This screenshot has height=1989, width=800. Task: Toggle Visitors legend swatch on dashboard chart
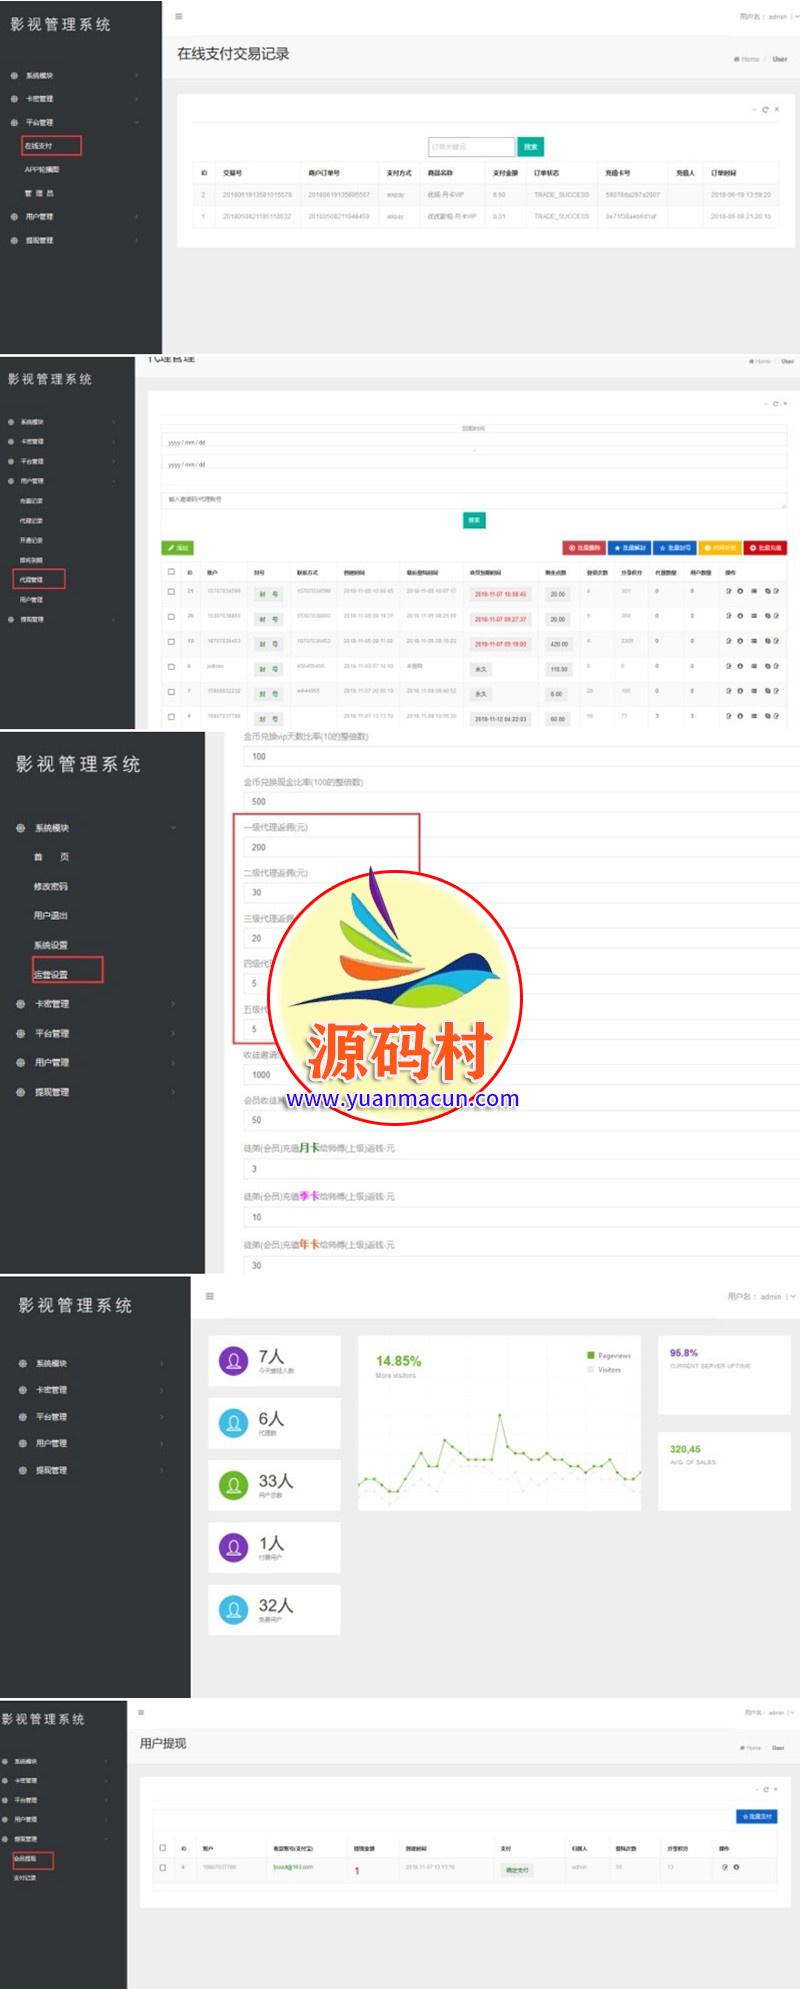click(x=591, y=1370)
